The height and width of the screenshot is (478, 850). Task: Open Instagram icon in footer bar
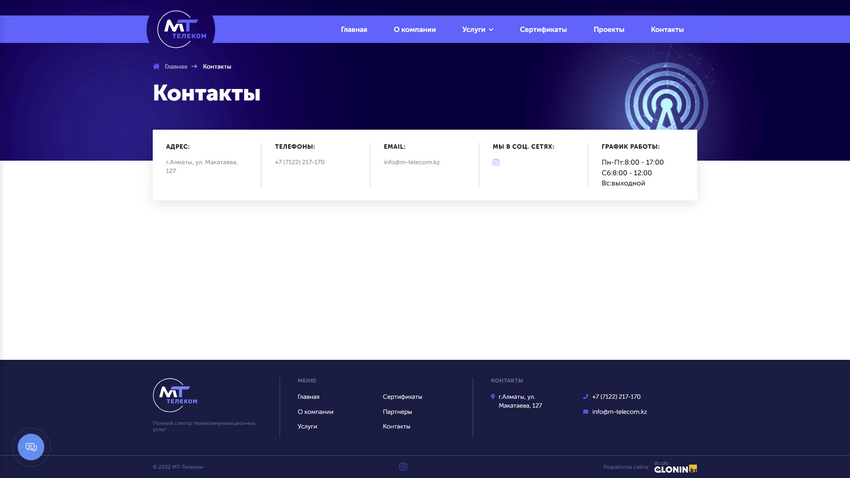tap(403, 467)
